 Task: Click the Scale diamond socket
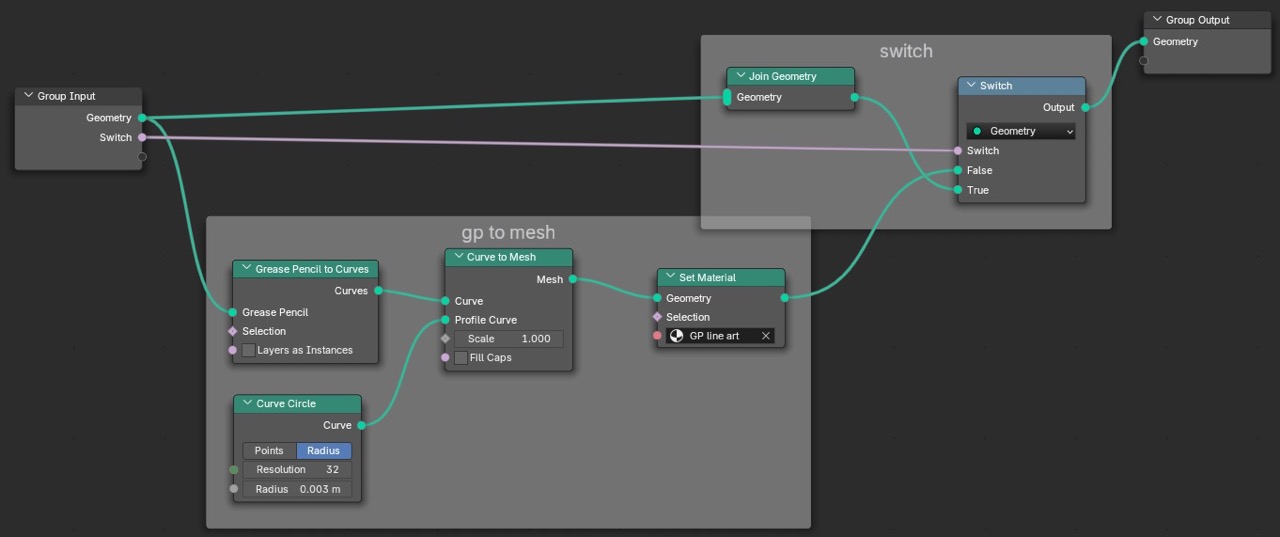click(x=445, y=339)
